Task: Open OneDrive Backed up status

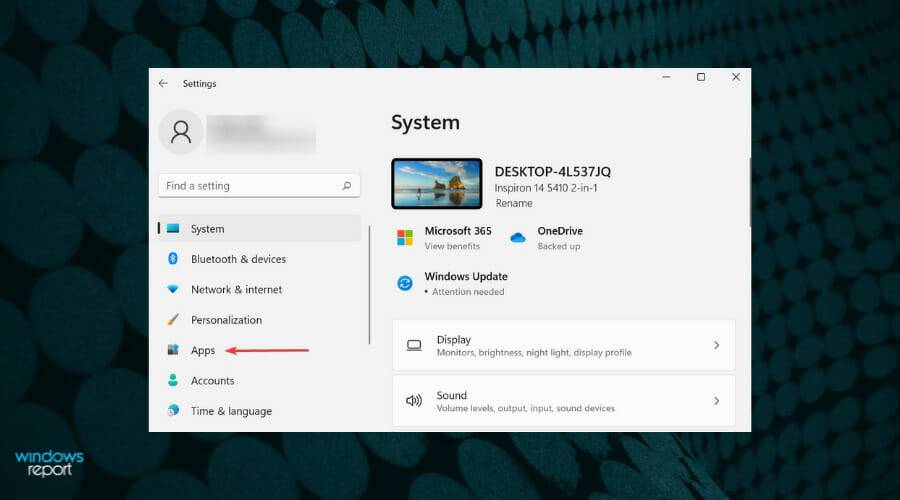Action: [x=558, y=246]
